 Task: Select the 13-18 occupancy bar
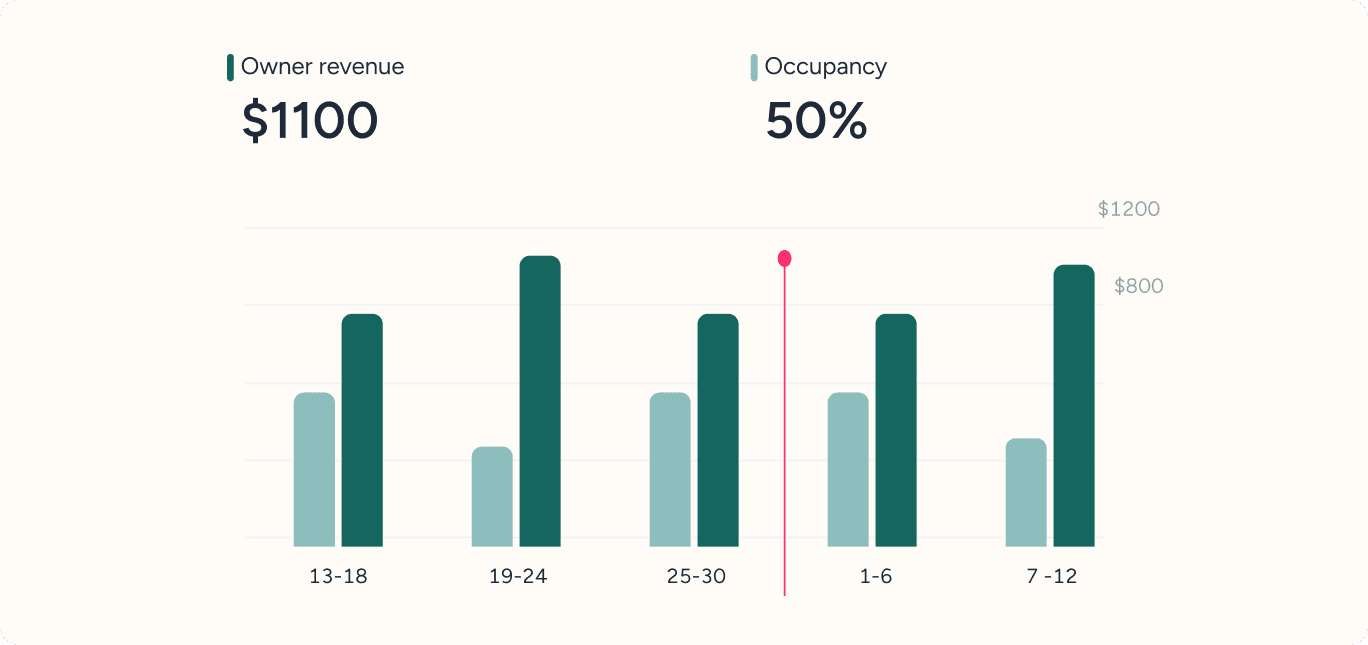(x=314, y=469)
